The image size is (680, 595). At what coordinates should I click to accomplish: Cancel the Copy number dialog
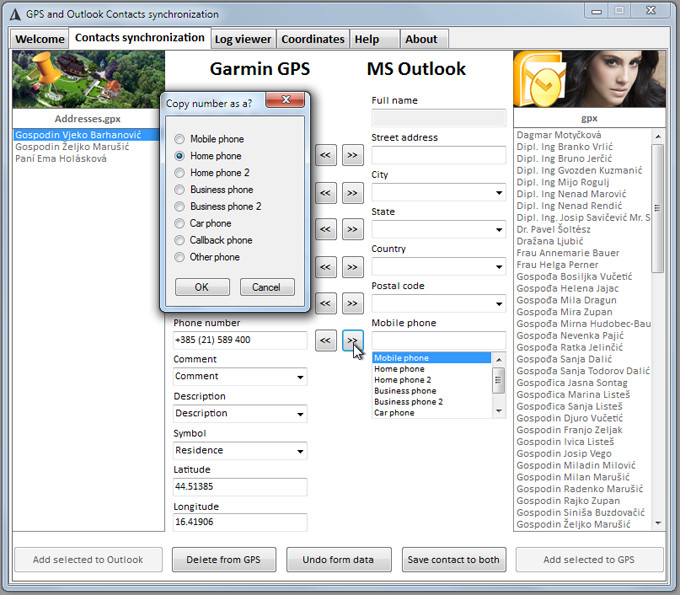coord(267,287)
